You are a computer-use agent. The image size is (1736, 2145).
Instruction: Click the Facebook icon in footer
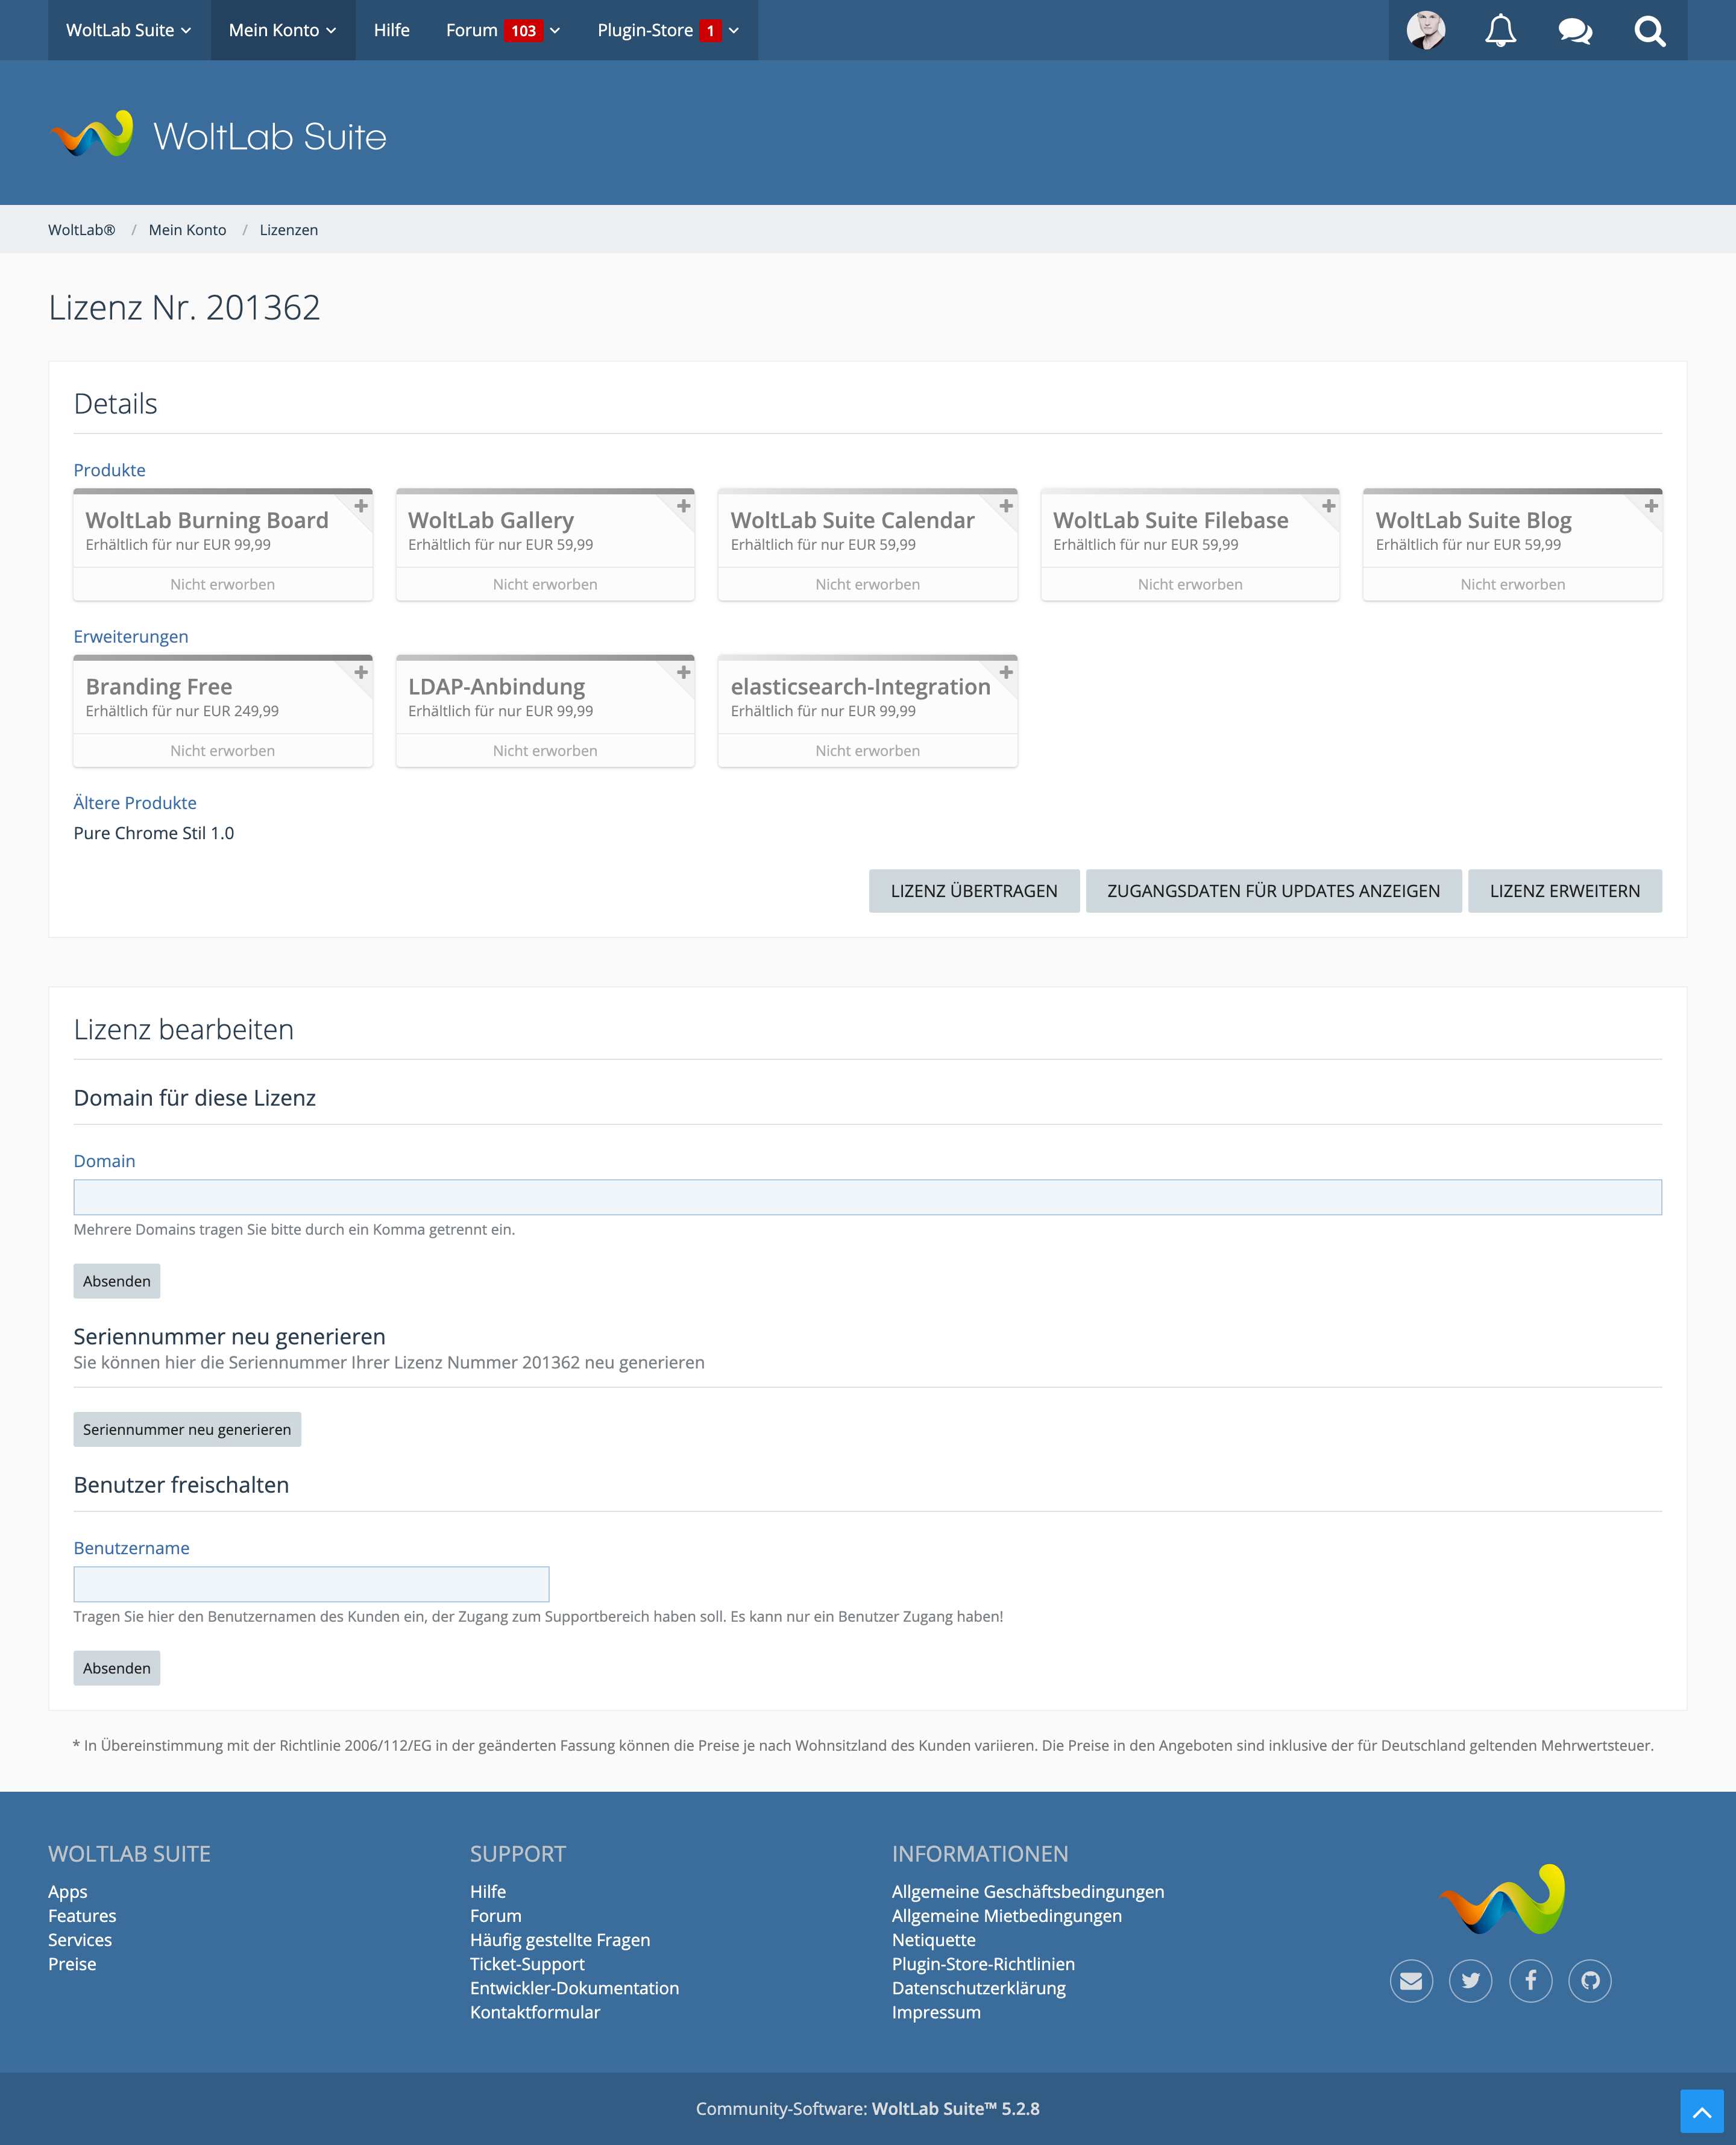(x=1530, y=1980)
